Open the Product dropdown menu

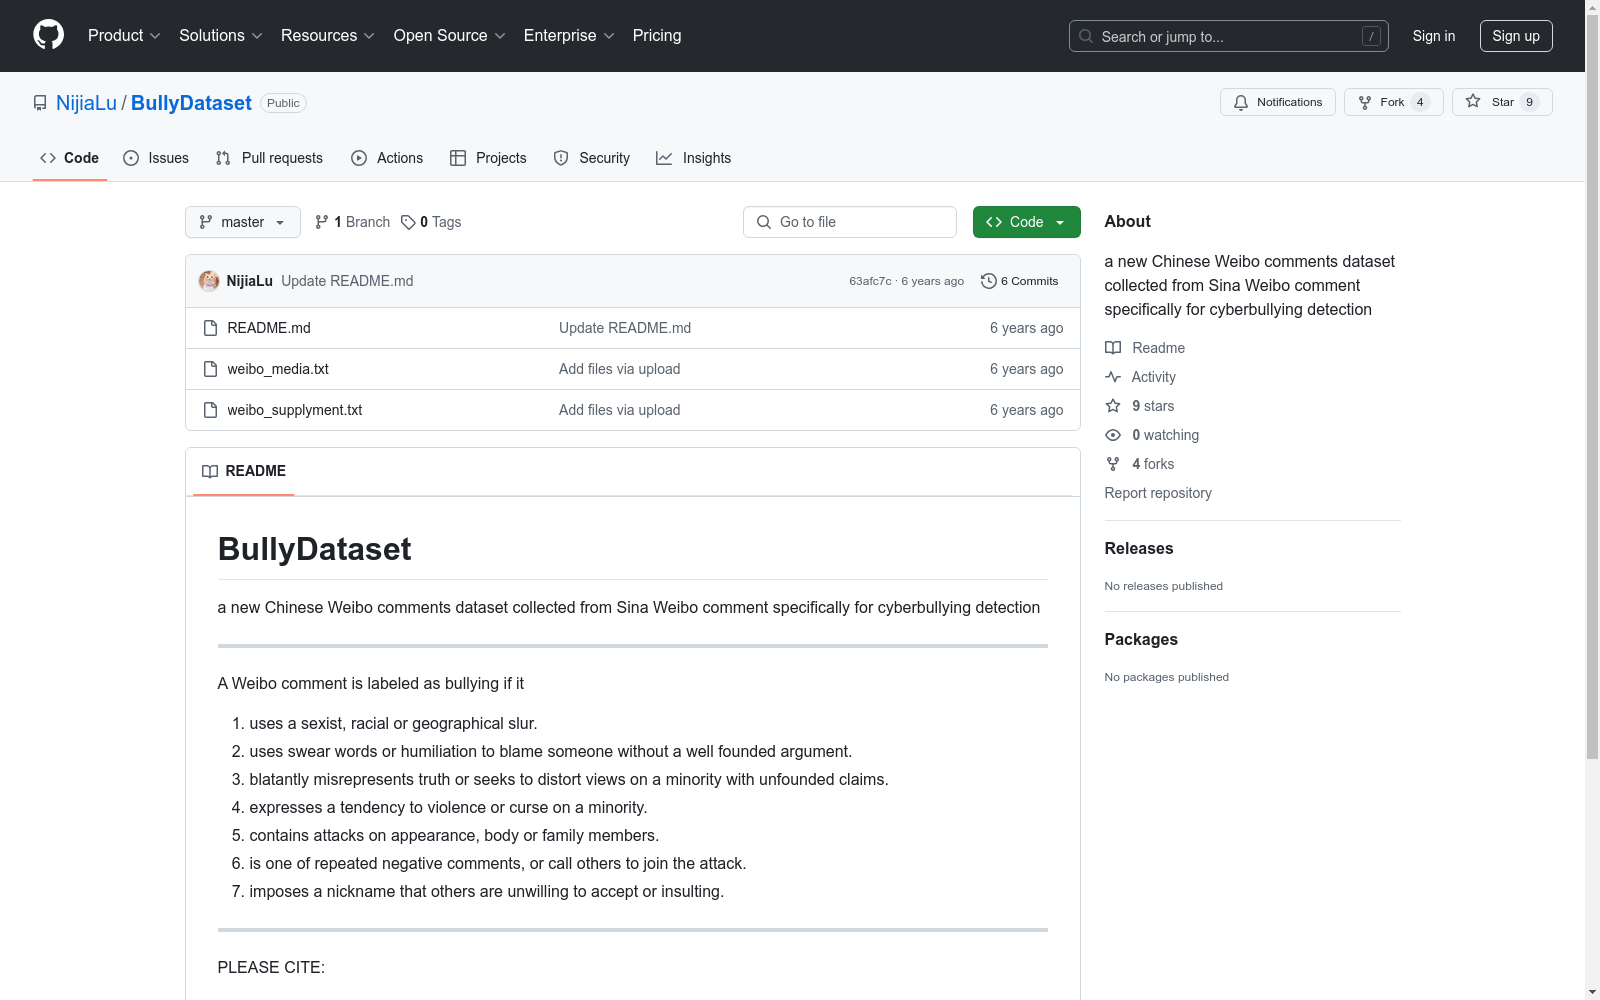[124, 35]
